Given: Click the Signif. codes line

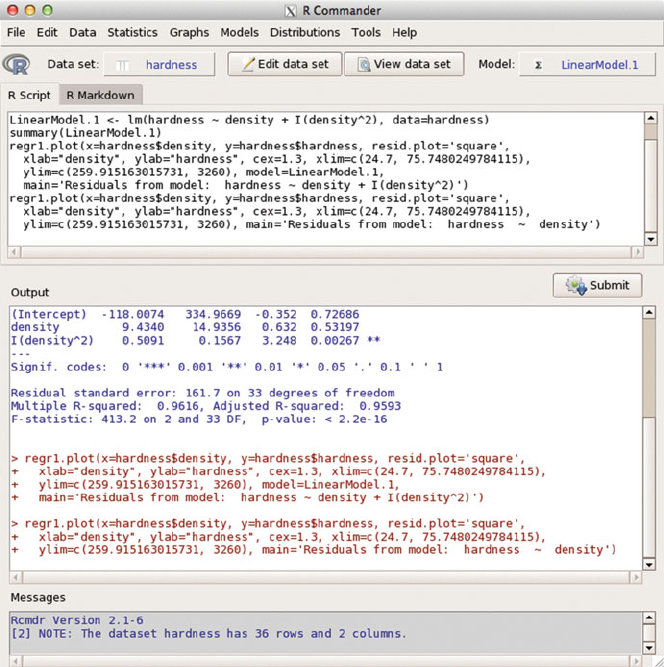Looking at the screenshot, I should 227,367.
